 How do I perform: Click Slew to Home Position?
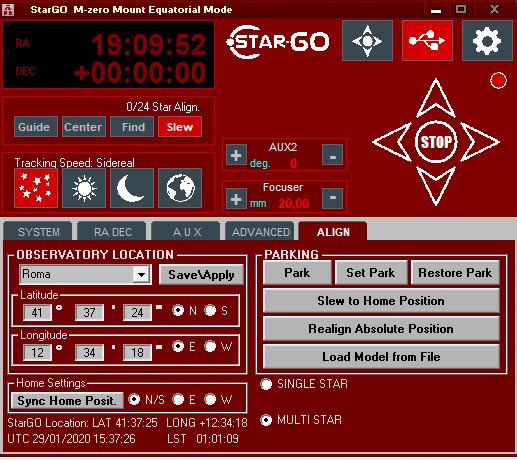coord(381,301)
